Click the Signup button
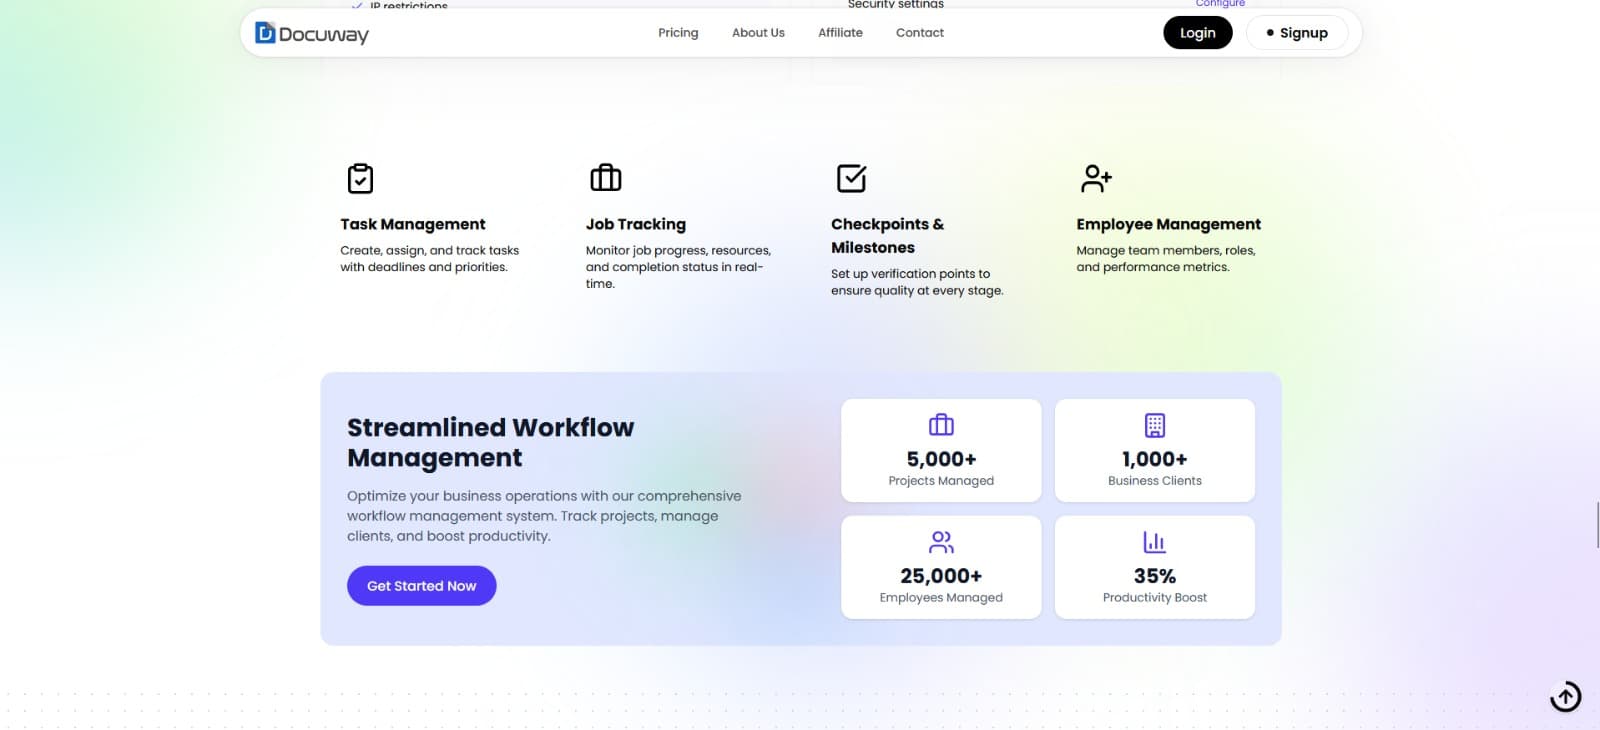 1297,33
